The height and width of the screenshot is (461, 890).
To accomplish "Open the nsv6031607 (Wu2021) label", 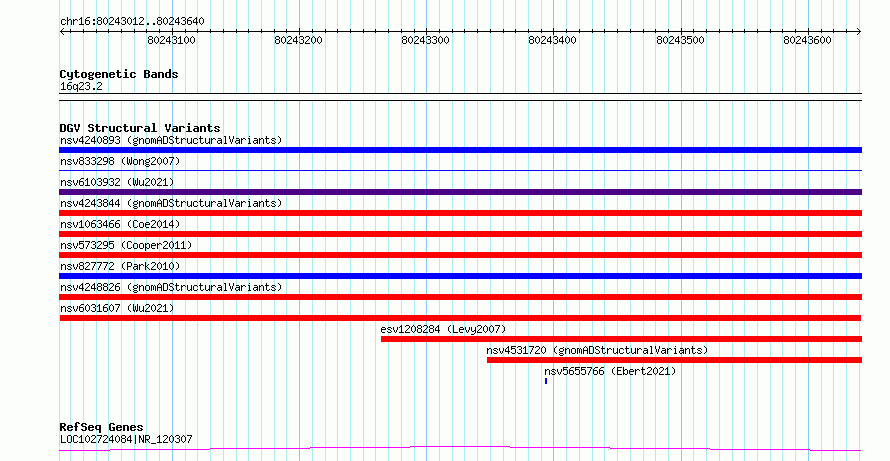I will click(x=117, y=308).
